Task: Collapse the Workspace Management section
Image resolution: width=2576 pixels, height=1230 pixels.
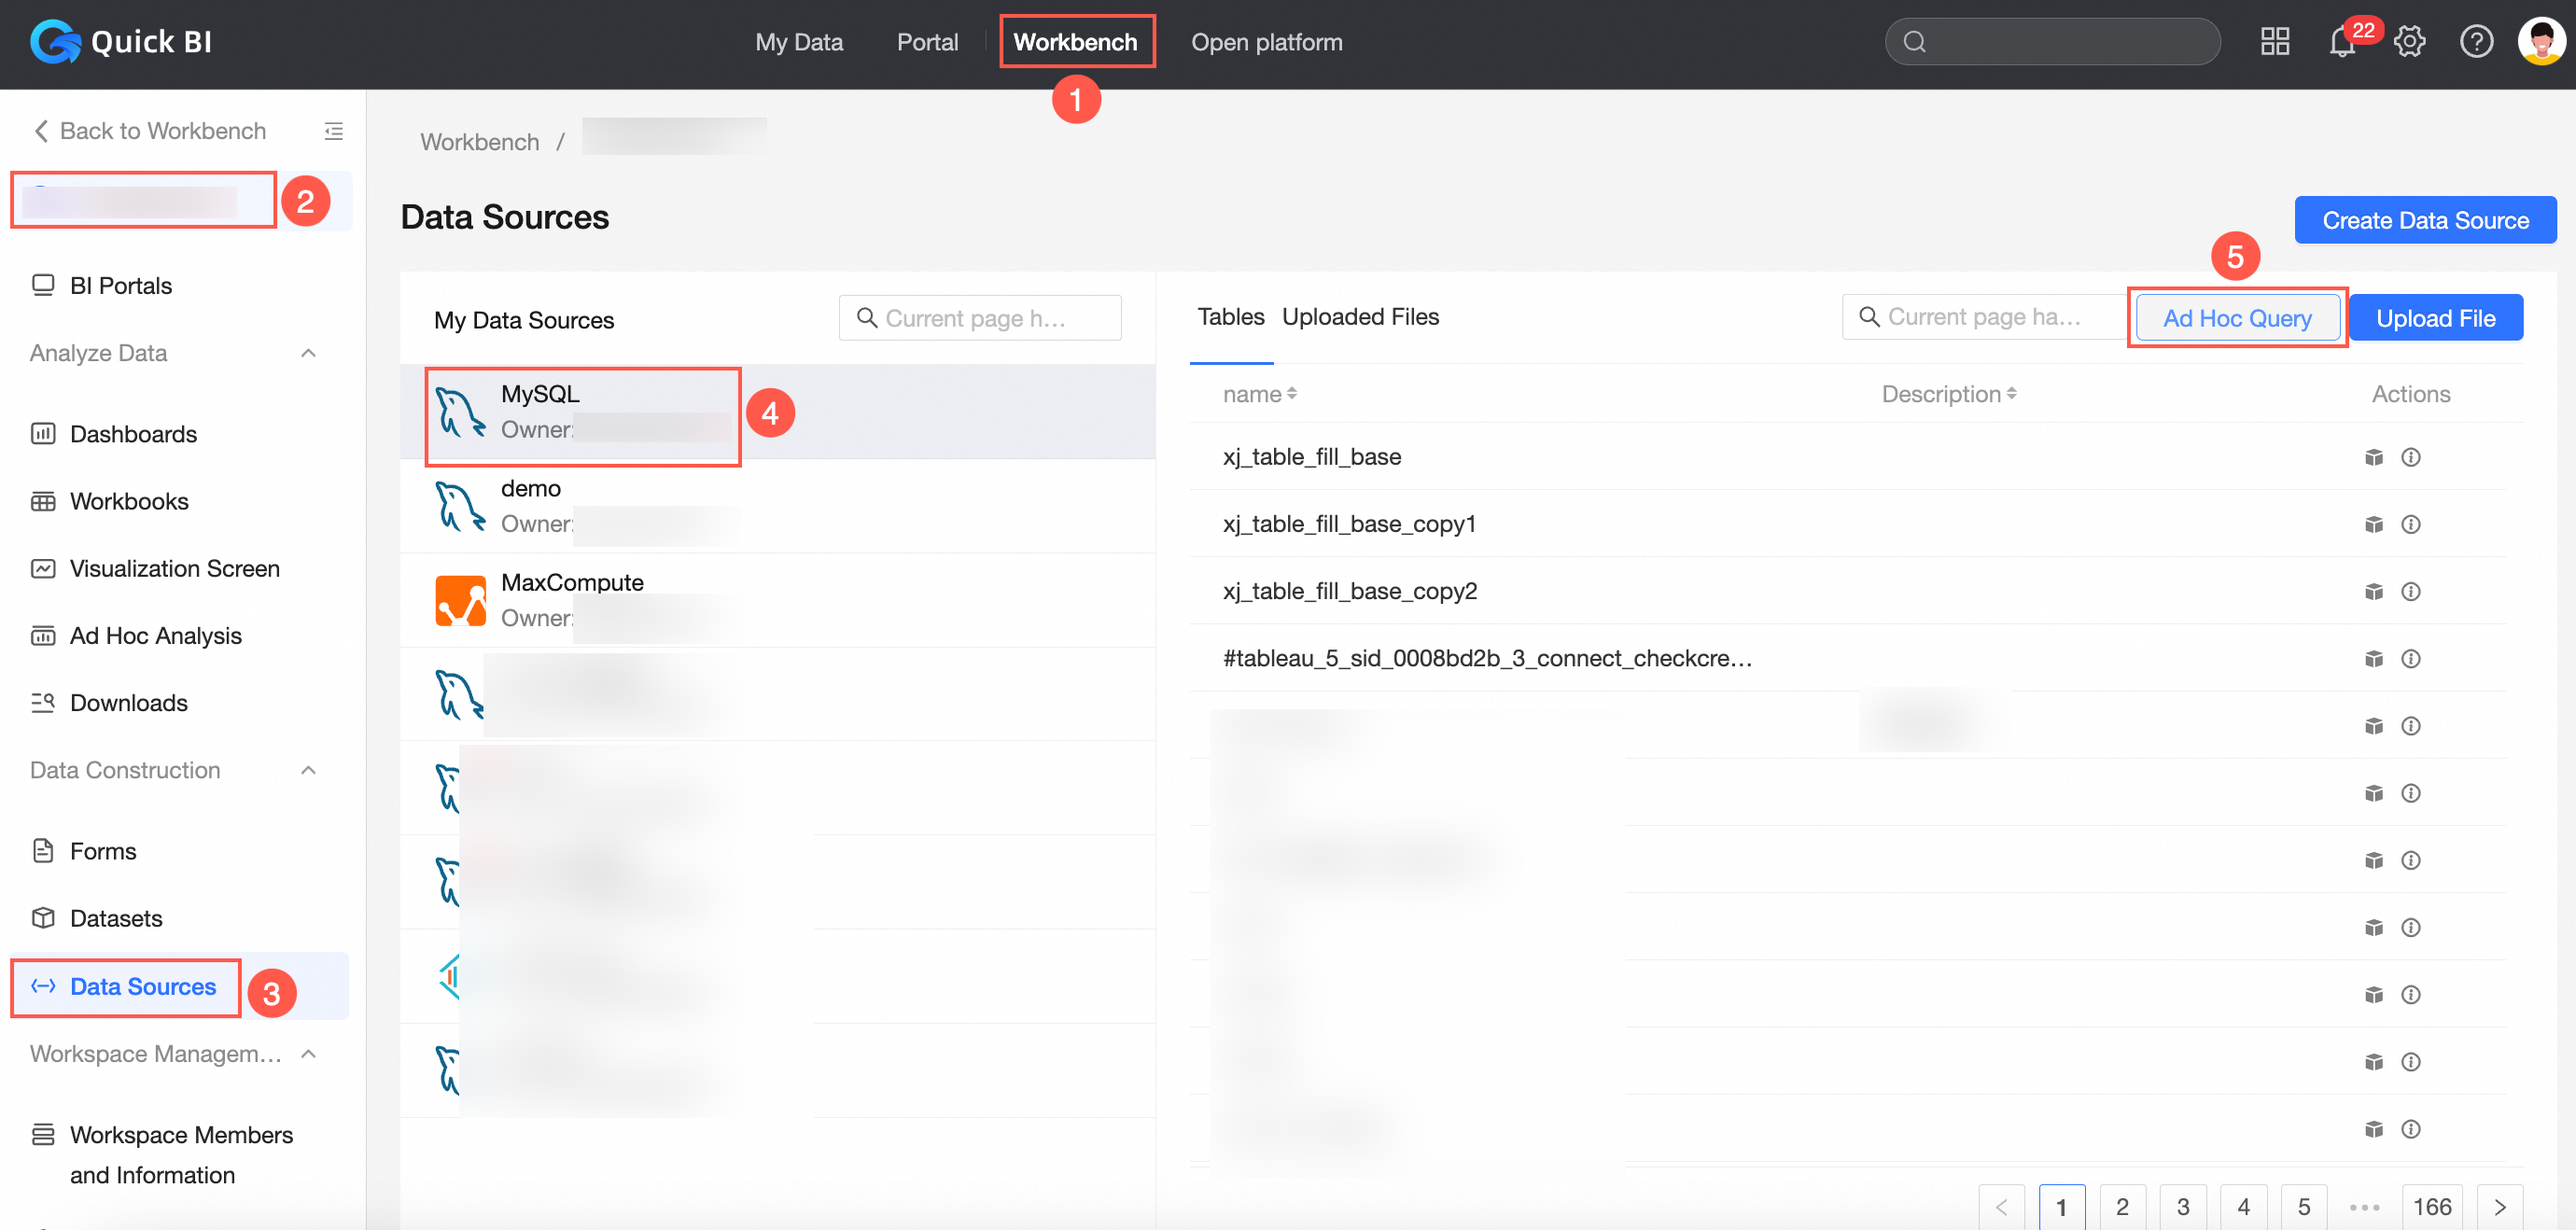Action: (308, 1054)
